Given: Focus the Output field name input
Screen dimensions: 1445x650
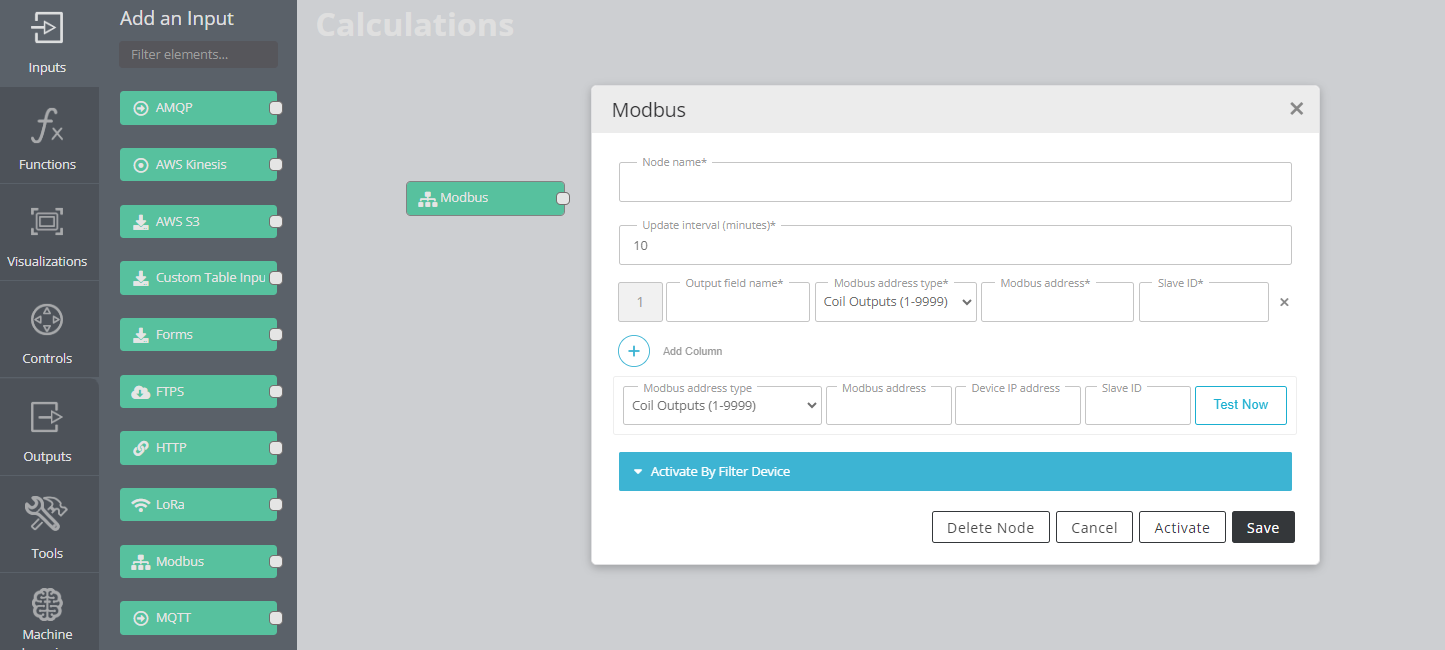Looking at the screenshot, I should click(x=738, y=302).
